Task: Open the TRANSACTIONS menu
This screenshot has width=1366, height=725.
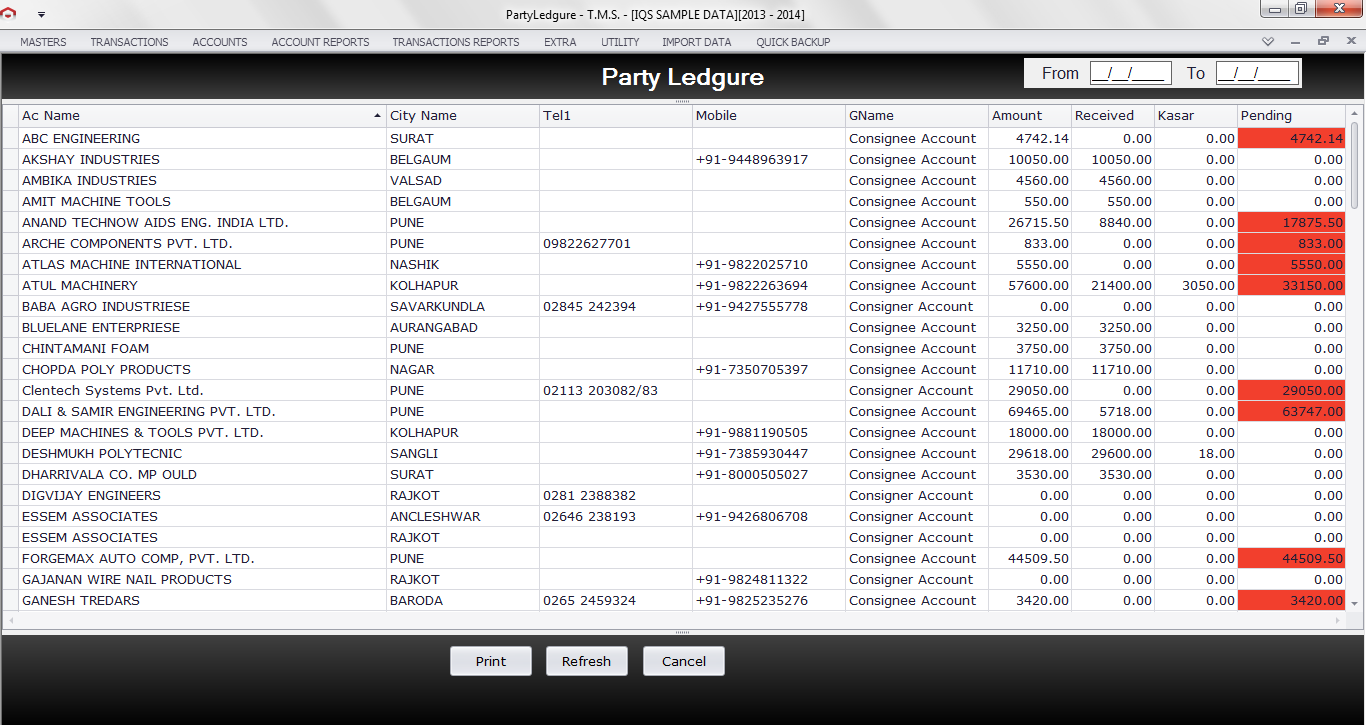Action: pos(129,42)
